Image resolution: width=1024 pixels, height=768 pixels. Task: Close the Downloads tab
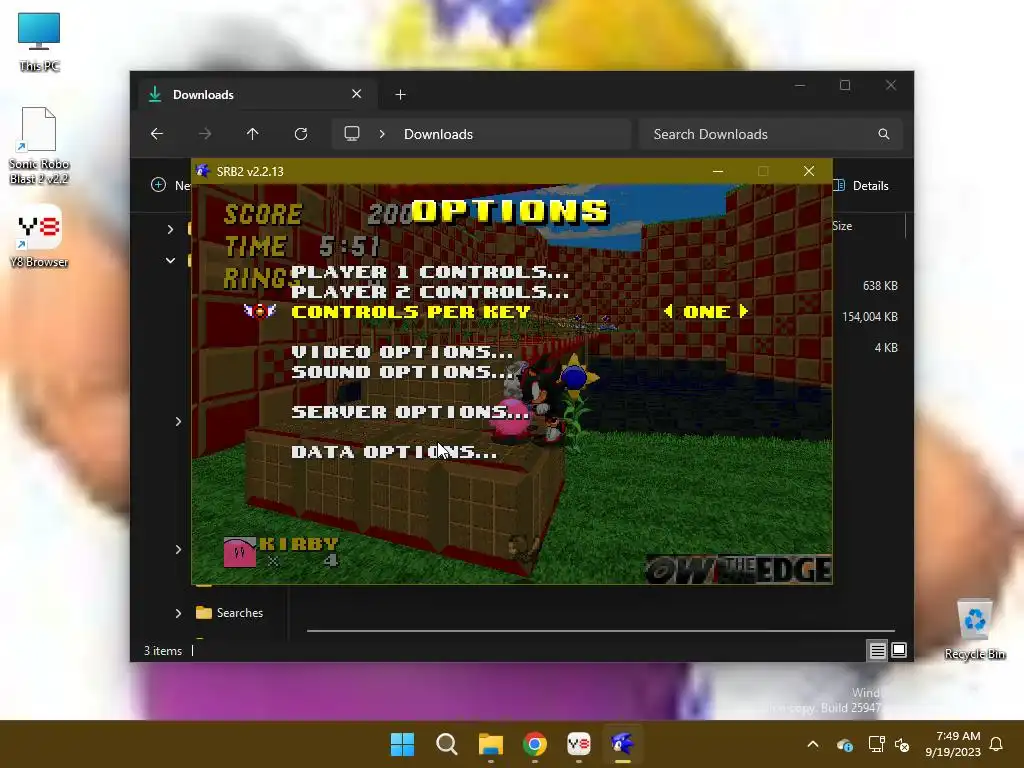point(357,94)
